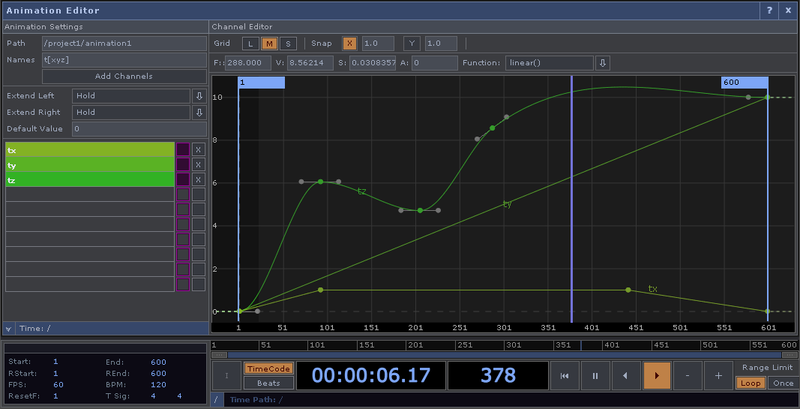This screenshot has height=409, width=800.
Task: Click the ty channel color swatch
Action: [x=183, y=164]
